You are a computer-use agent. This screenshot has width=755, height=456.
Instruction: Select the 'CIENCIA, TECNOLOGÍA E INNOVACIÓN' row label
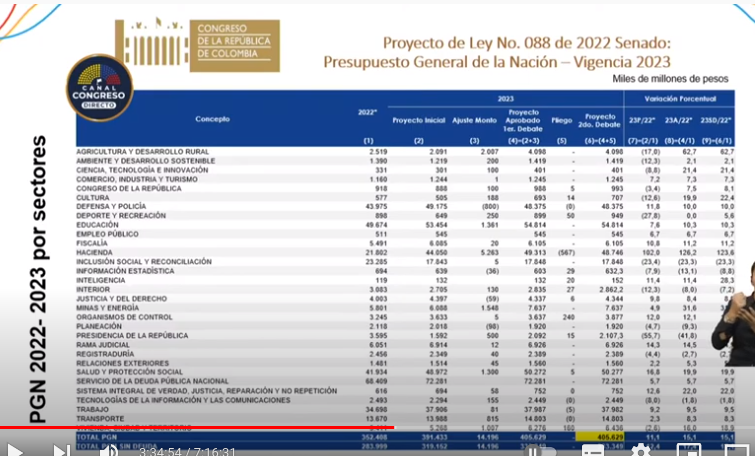pyautogui.click(x=142, y=170)
